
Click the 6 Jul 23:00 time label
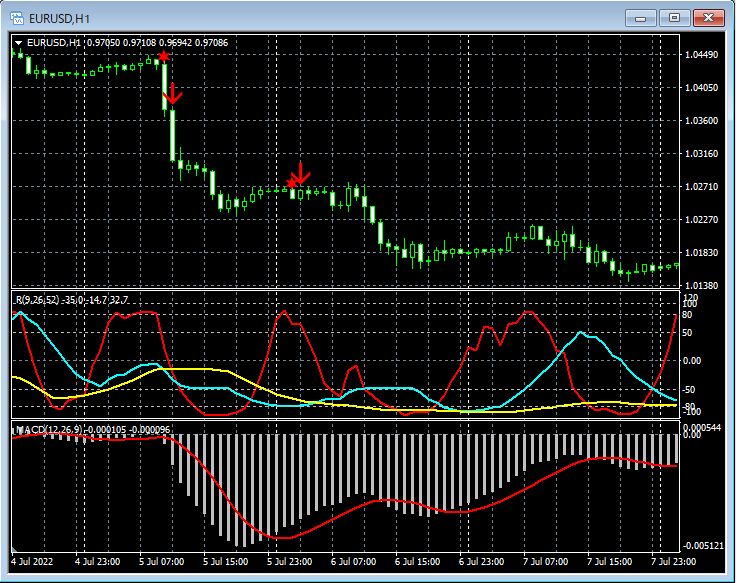click(x=481, y=561)
